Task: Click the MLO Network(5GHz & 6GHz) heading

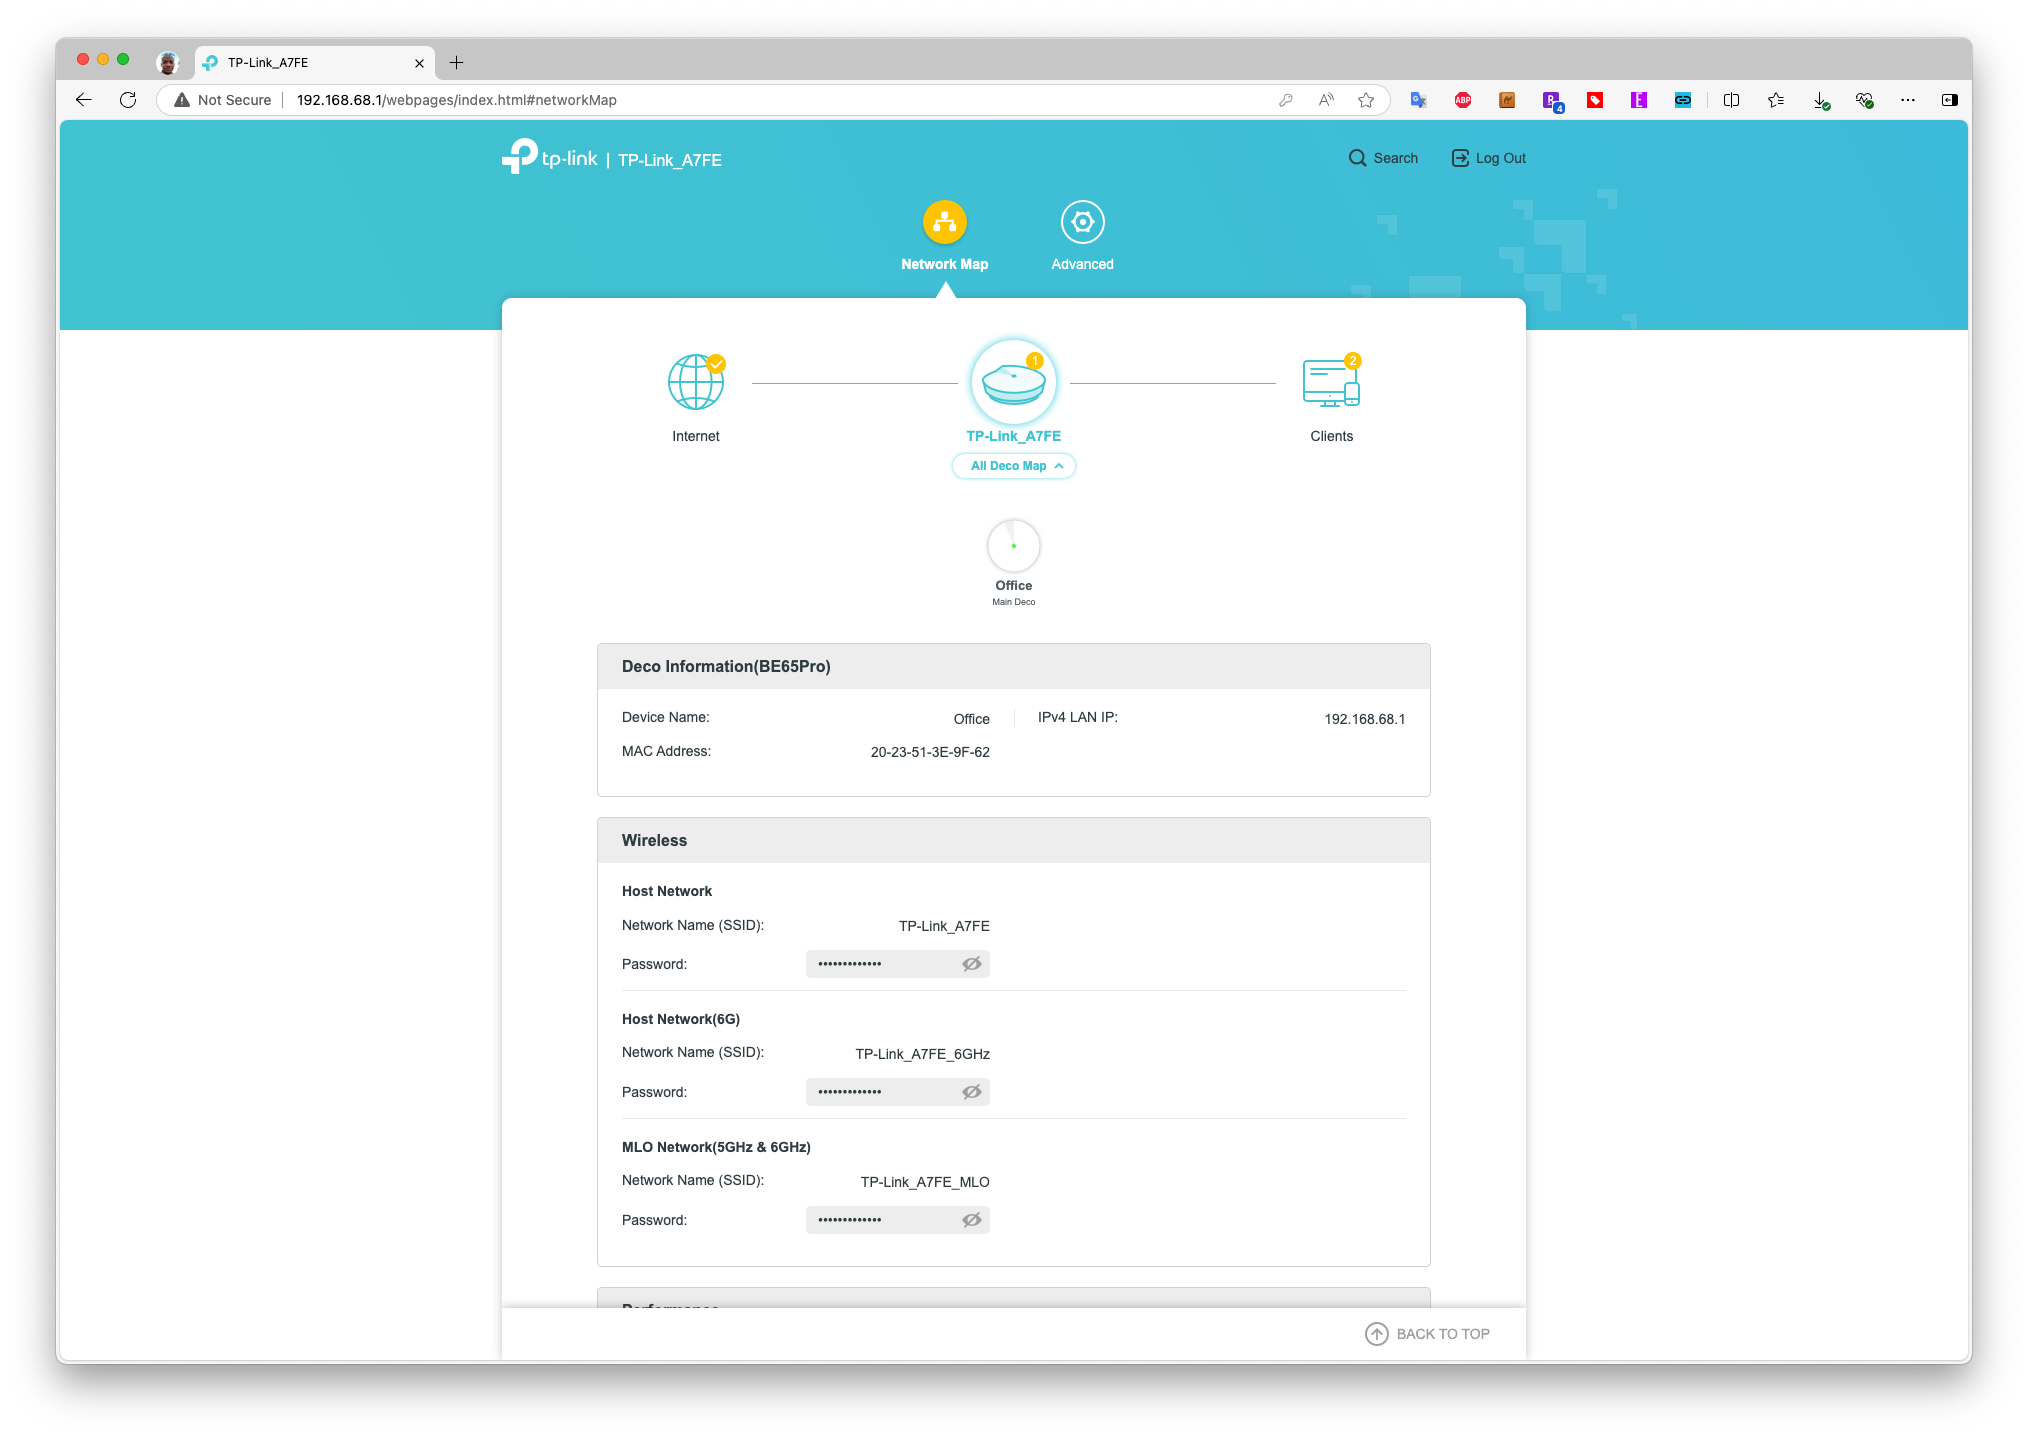Action: (x=716, y=1147)
